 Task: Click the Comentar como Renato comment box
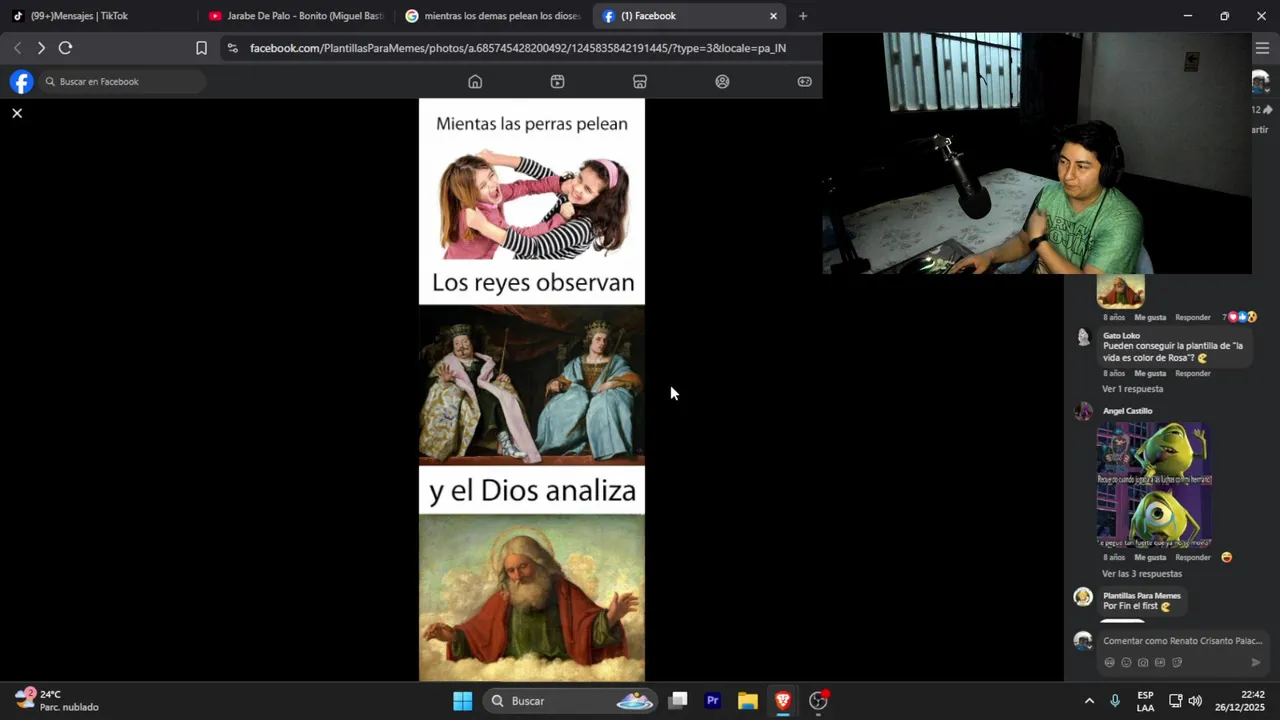(1182, 641)
